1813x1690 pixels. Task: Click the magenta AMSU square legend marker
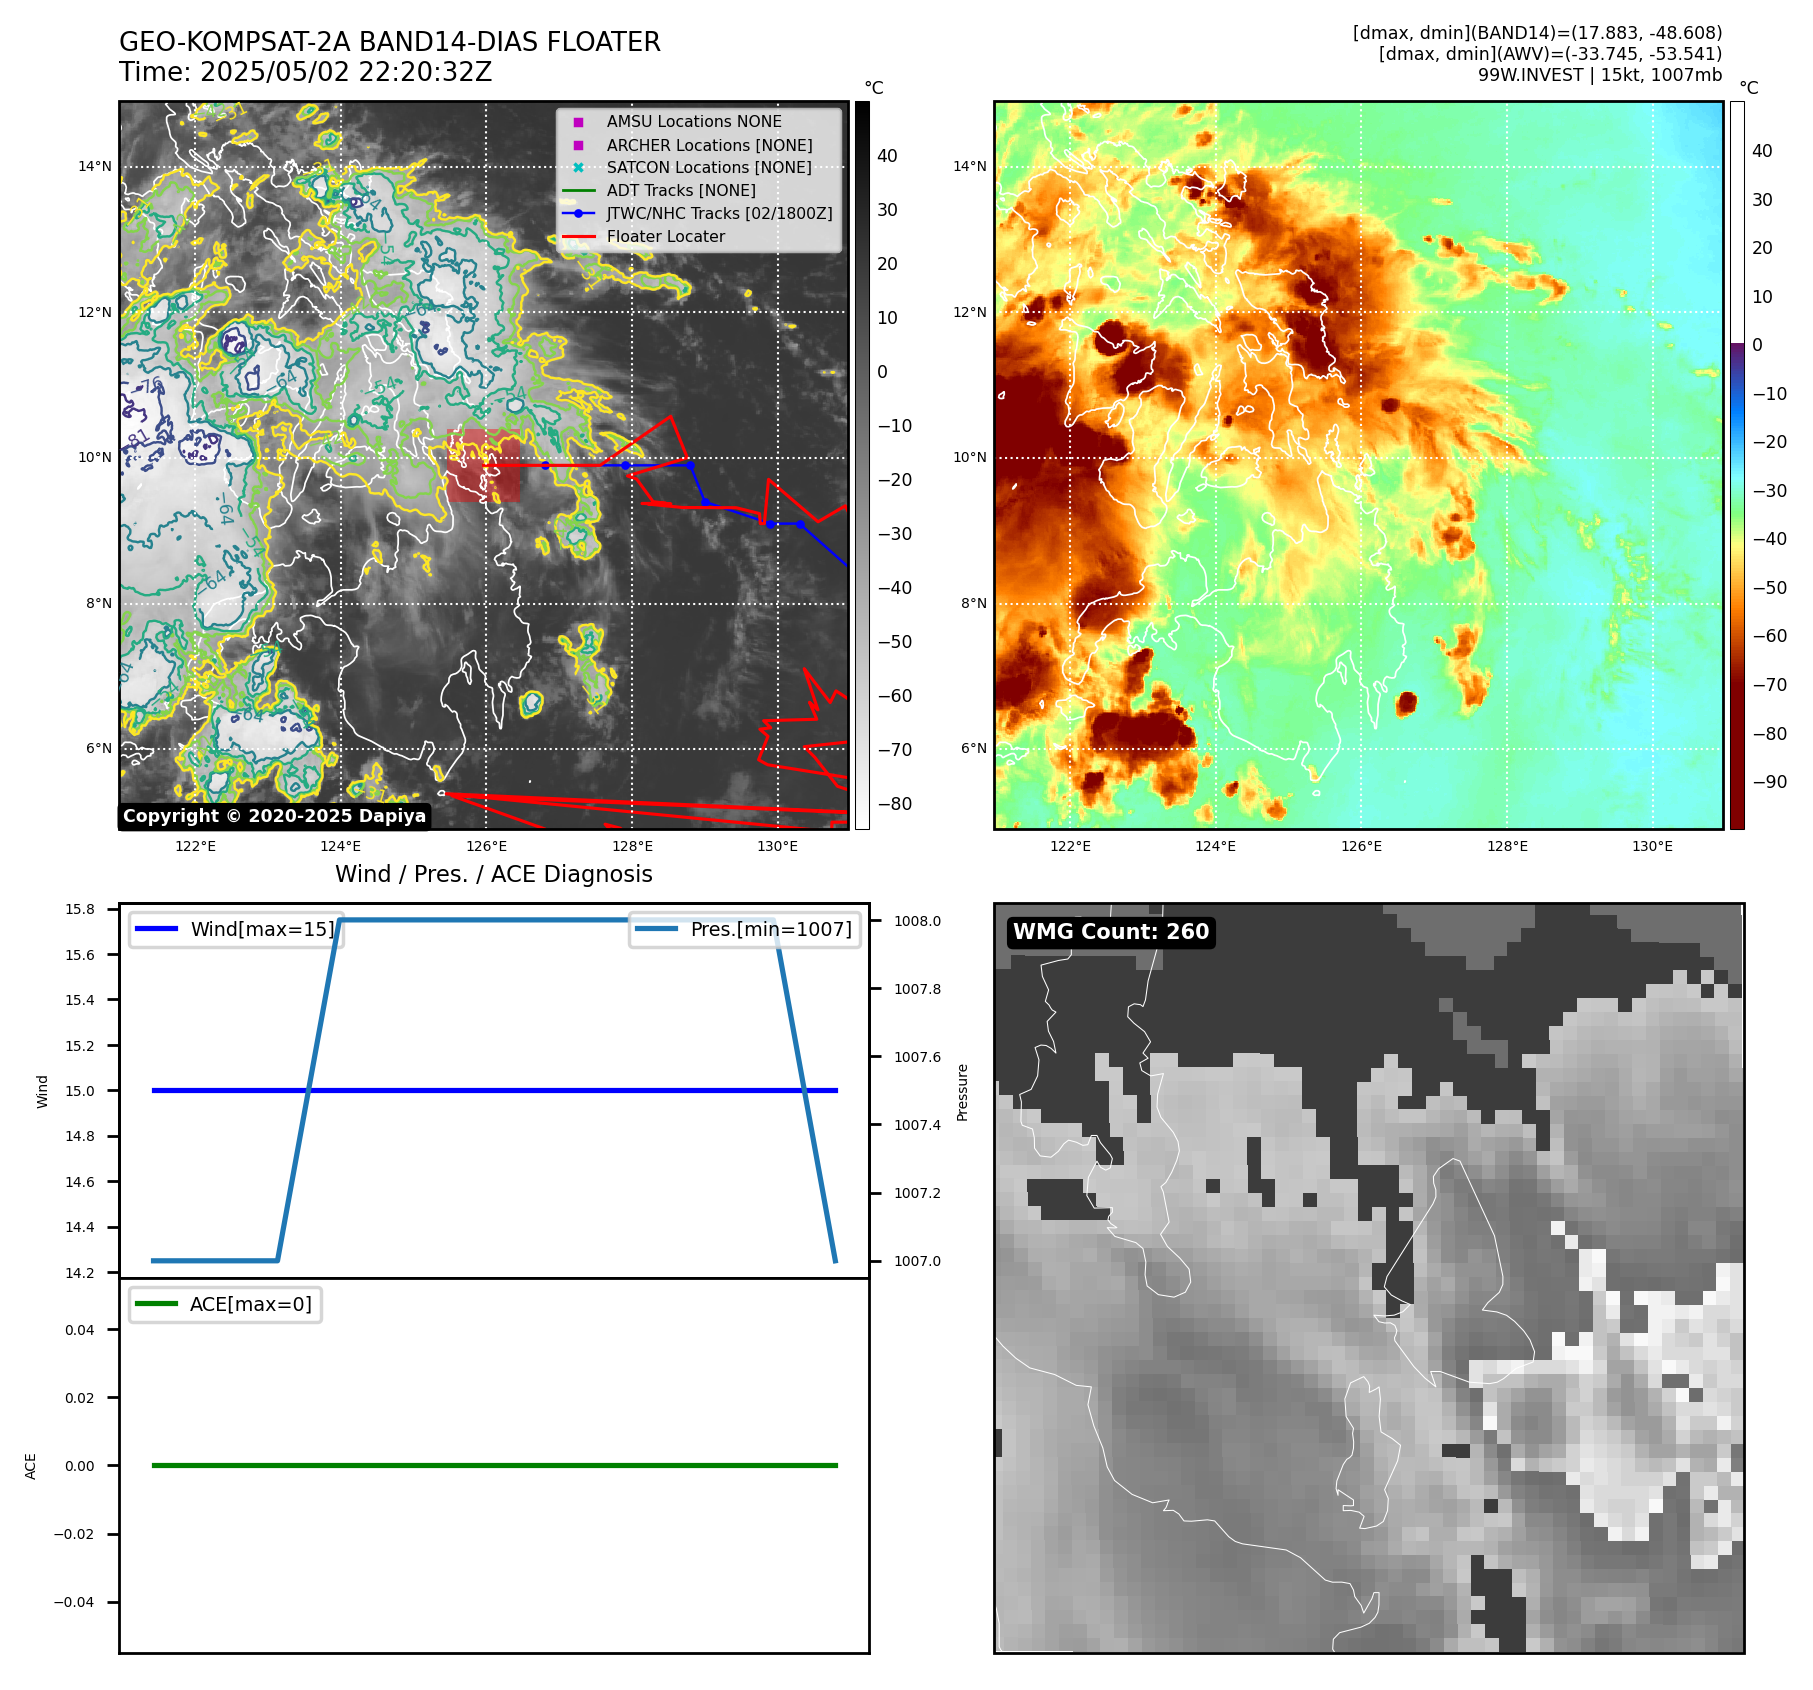point(578,122)
